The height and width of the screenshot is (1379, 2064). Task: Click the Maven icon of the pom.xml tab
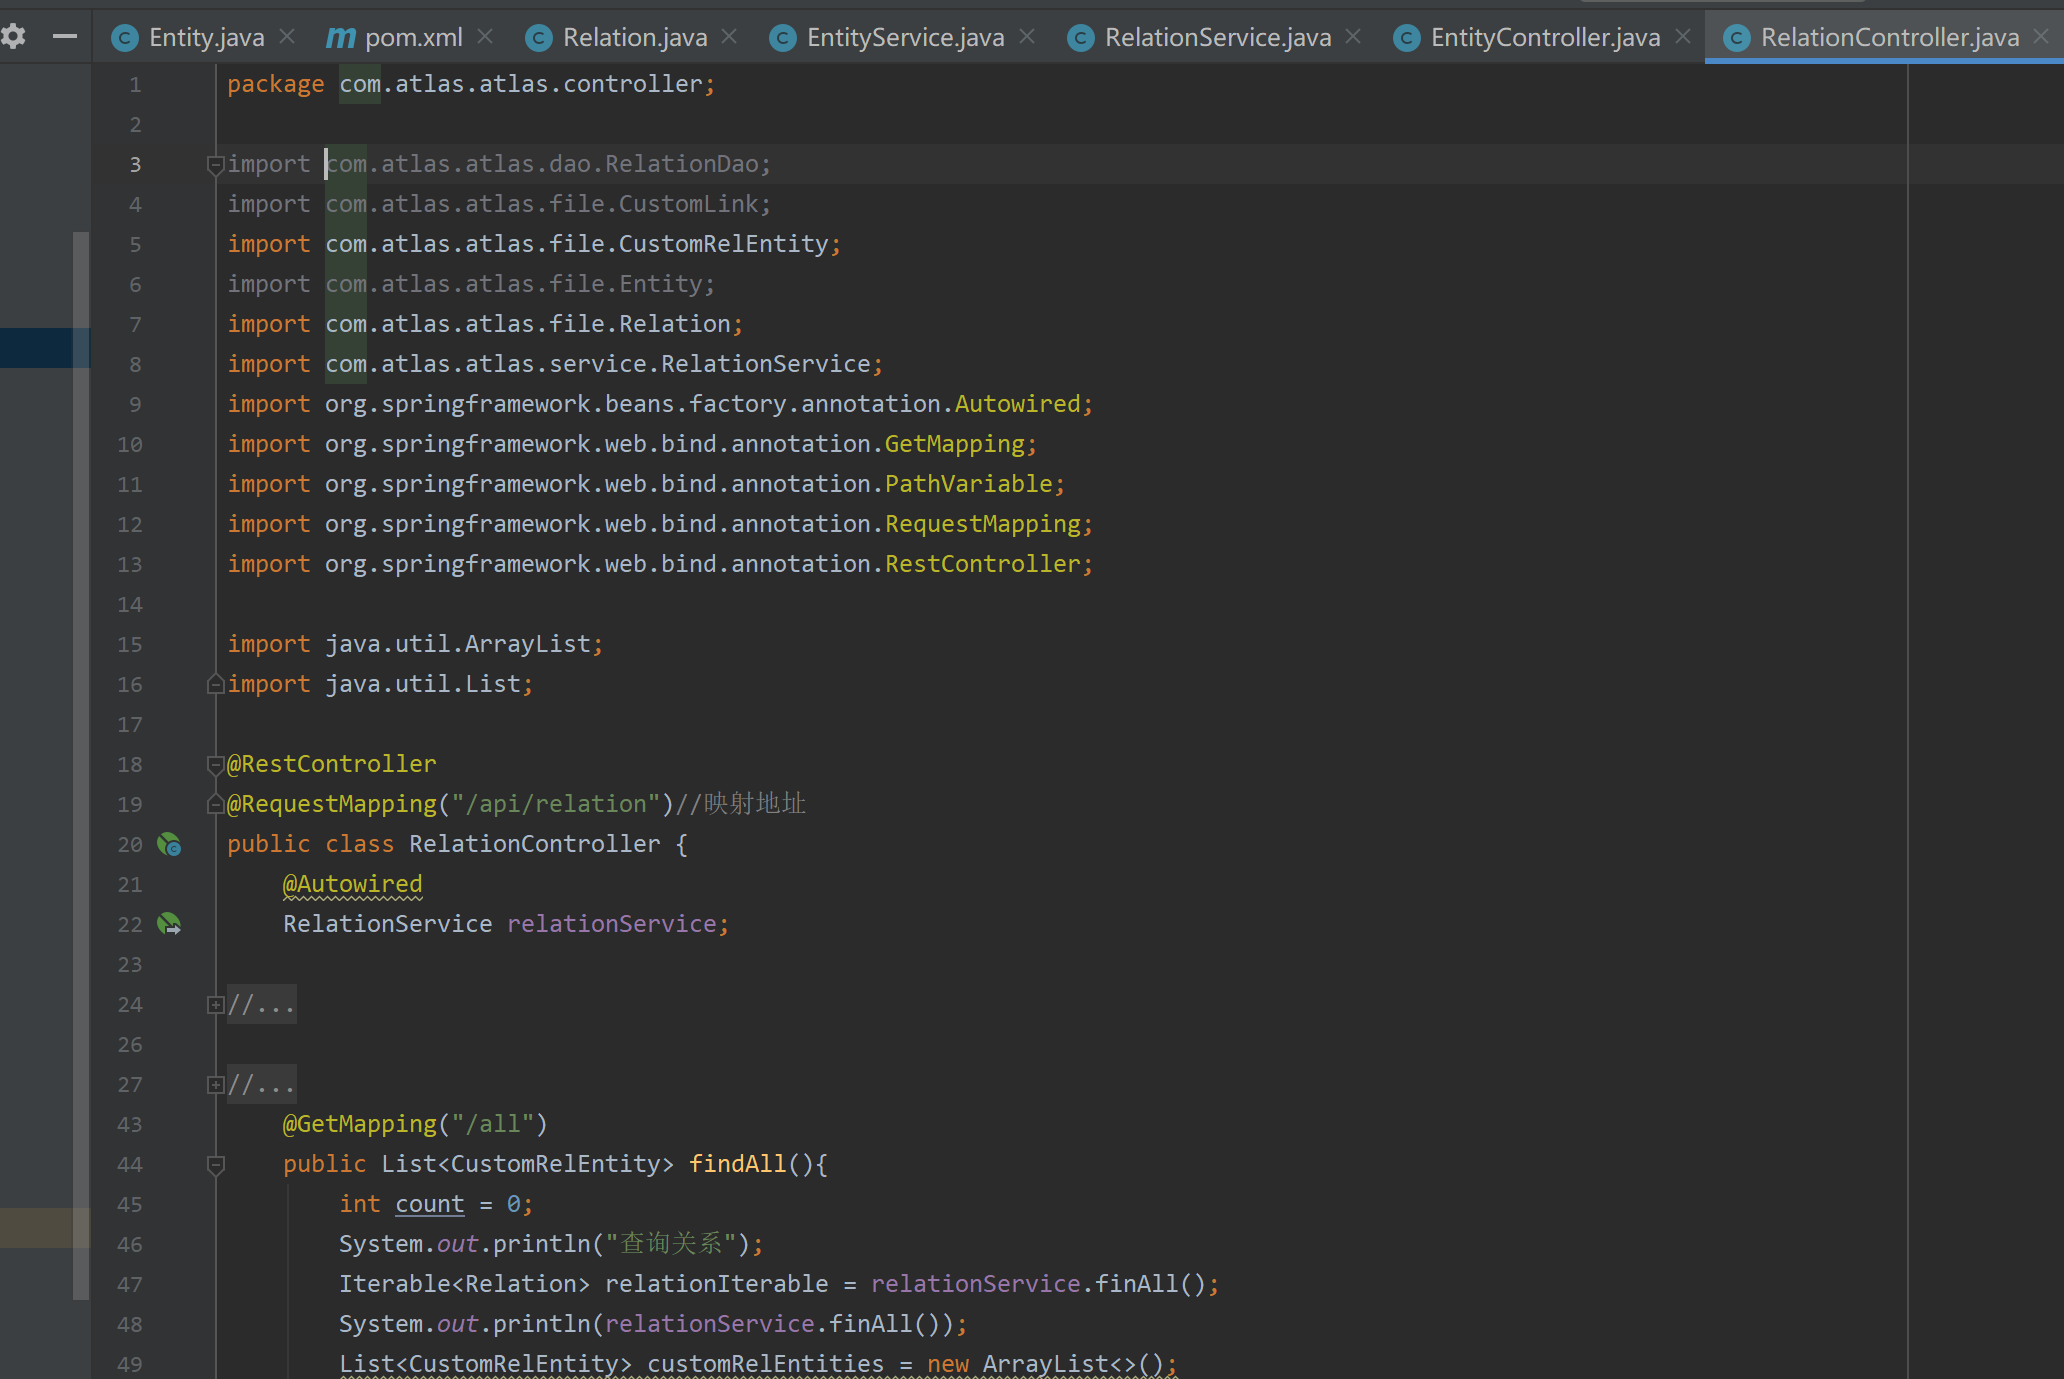340,38
